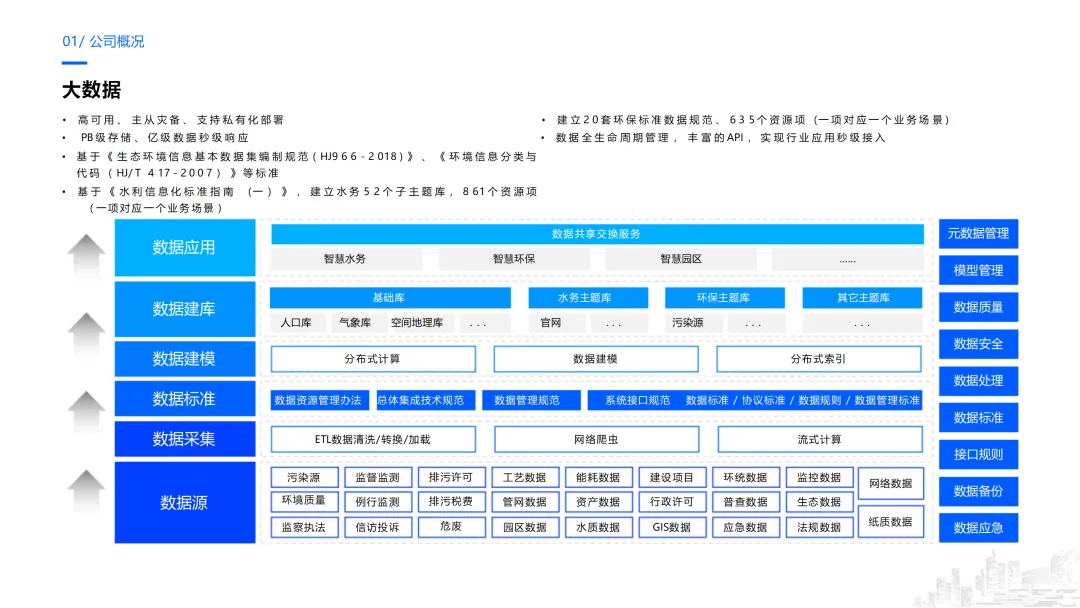Click the 监控数据 cell

click(x=820, y=477)
